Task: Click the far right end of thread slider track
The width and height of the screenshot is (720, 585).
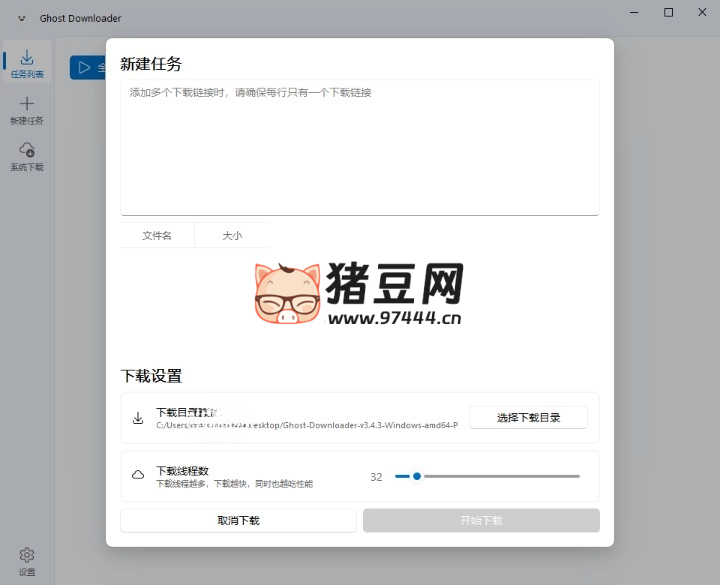Action: click(578, 476)
